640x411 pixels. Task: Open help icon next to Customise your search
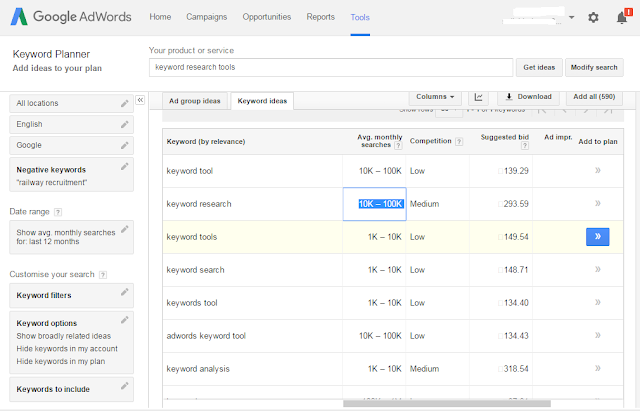tap(103, 275)
